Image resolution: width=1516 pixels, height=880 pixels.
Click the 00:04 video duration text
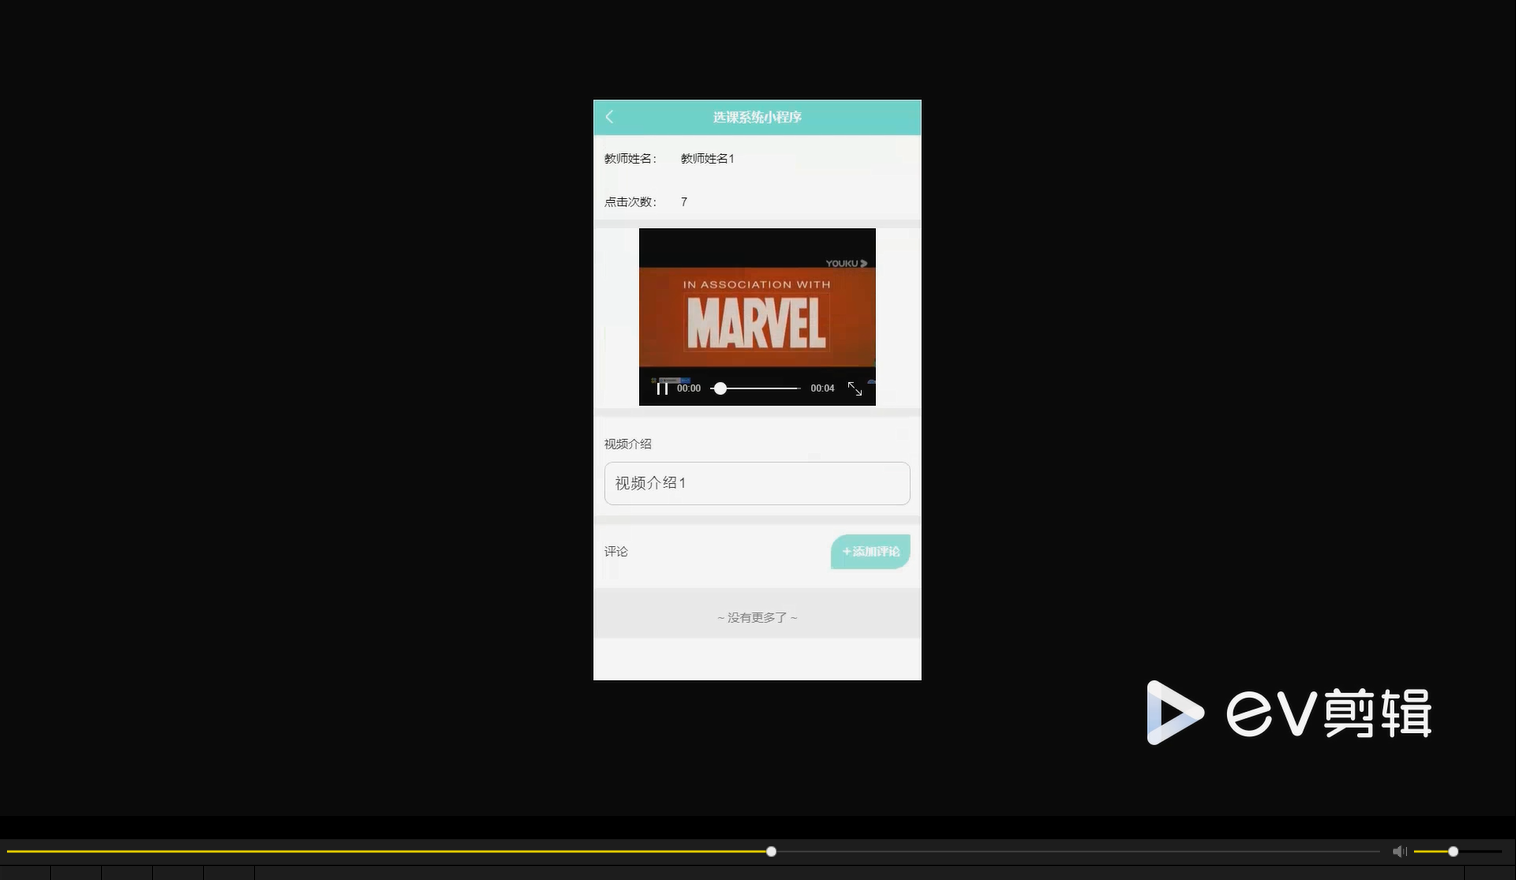point(822,388)
